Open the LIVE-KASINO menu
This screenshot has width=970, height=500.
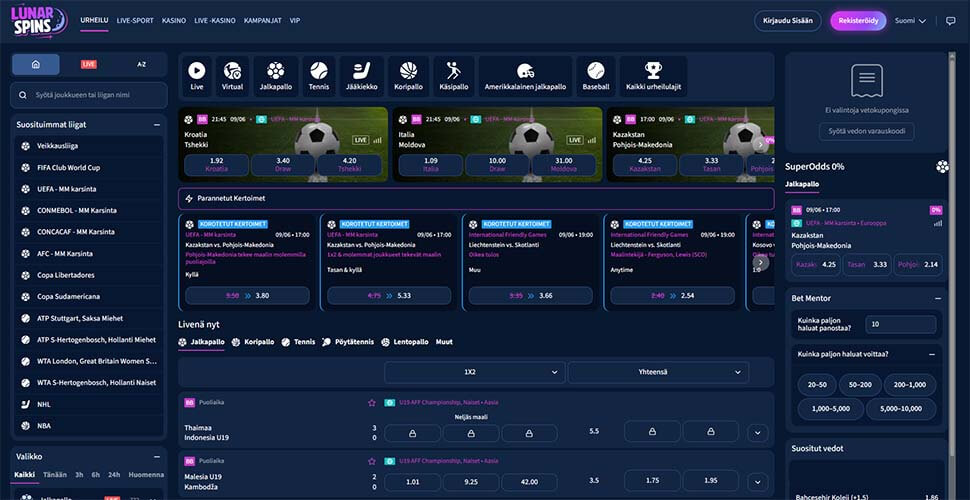coord(215,20)
